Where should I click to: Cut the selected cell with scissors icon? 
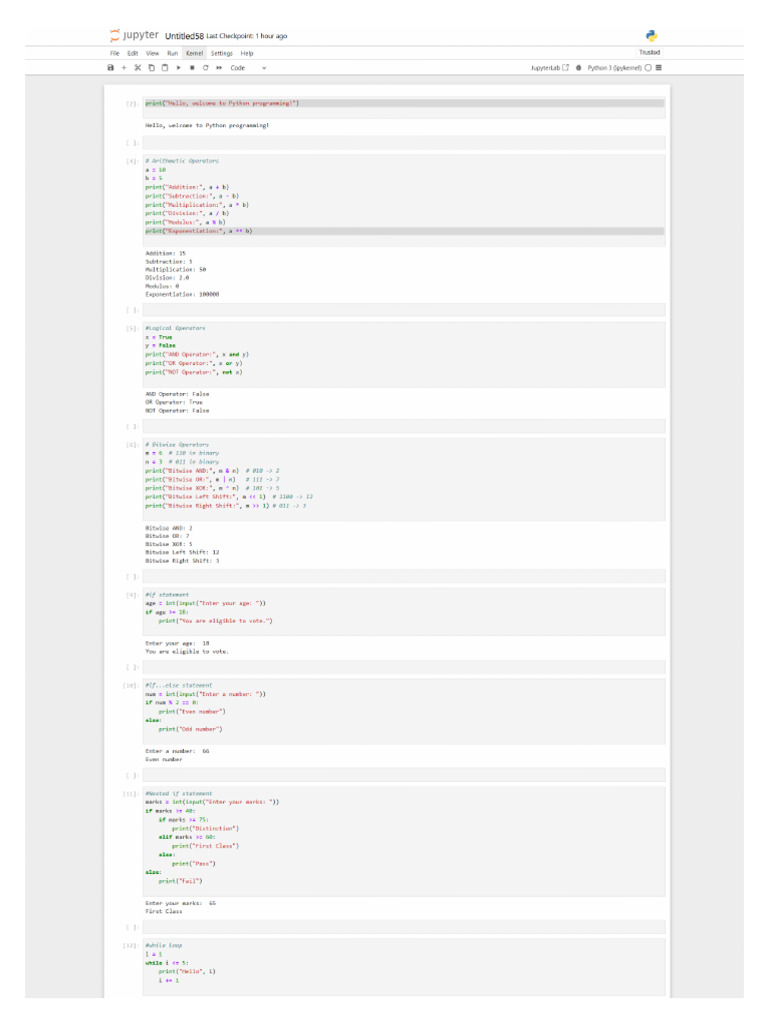[x=137, y=68]
